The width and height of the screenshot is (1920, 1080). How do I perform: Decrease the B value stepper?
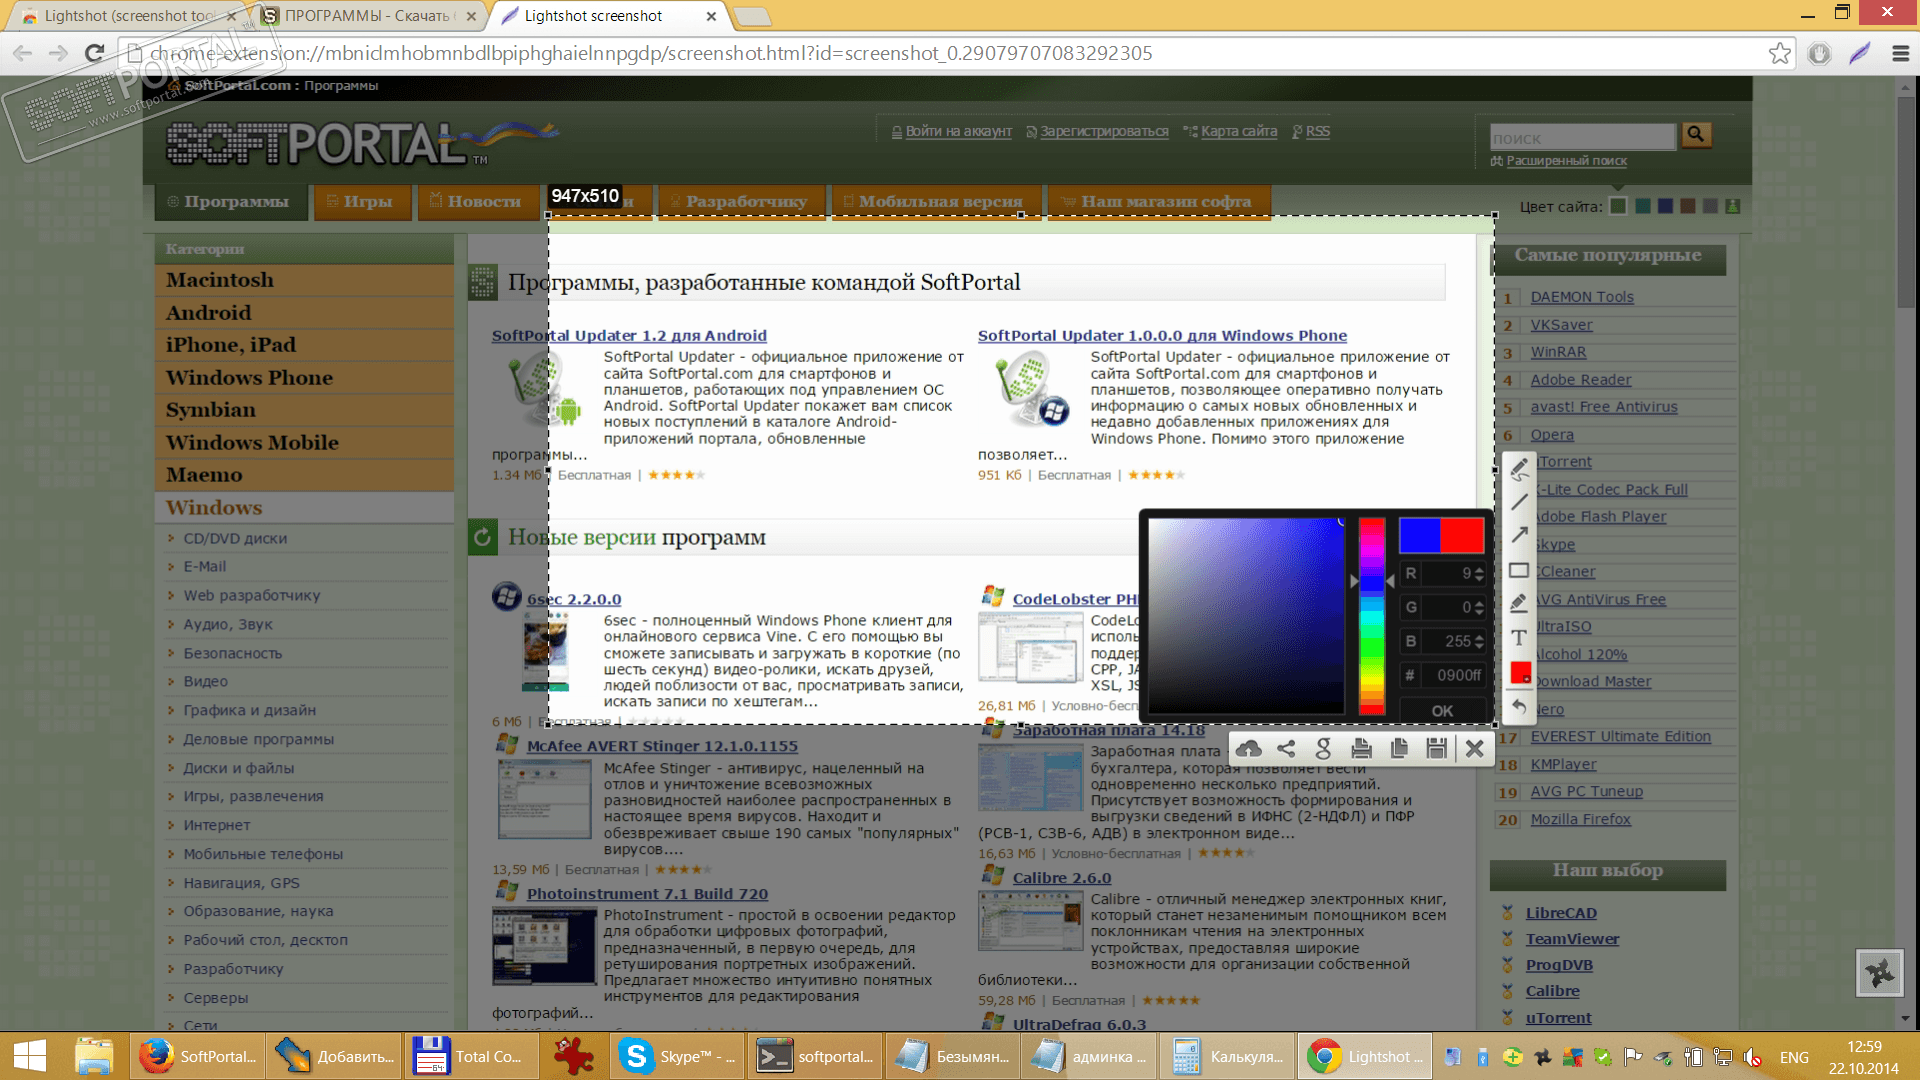pyautogui.click(x=1479, y=646)
